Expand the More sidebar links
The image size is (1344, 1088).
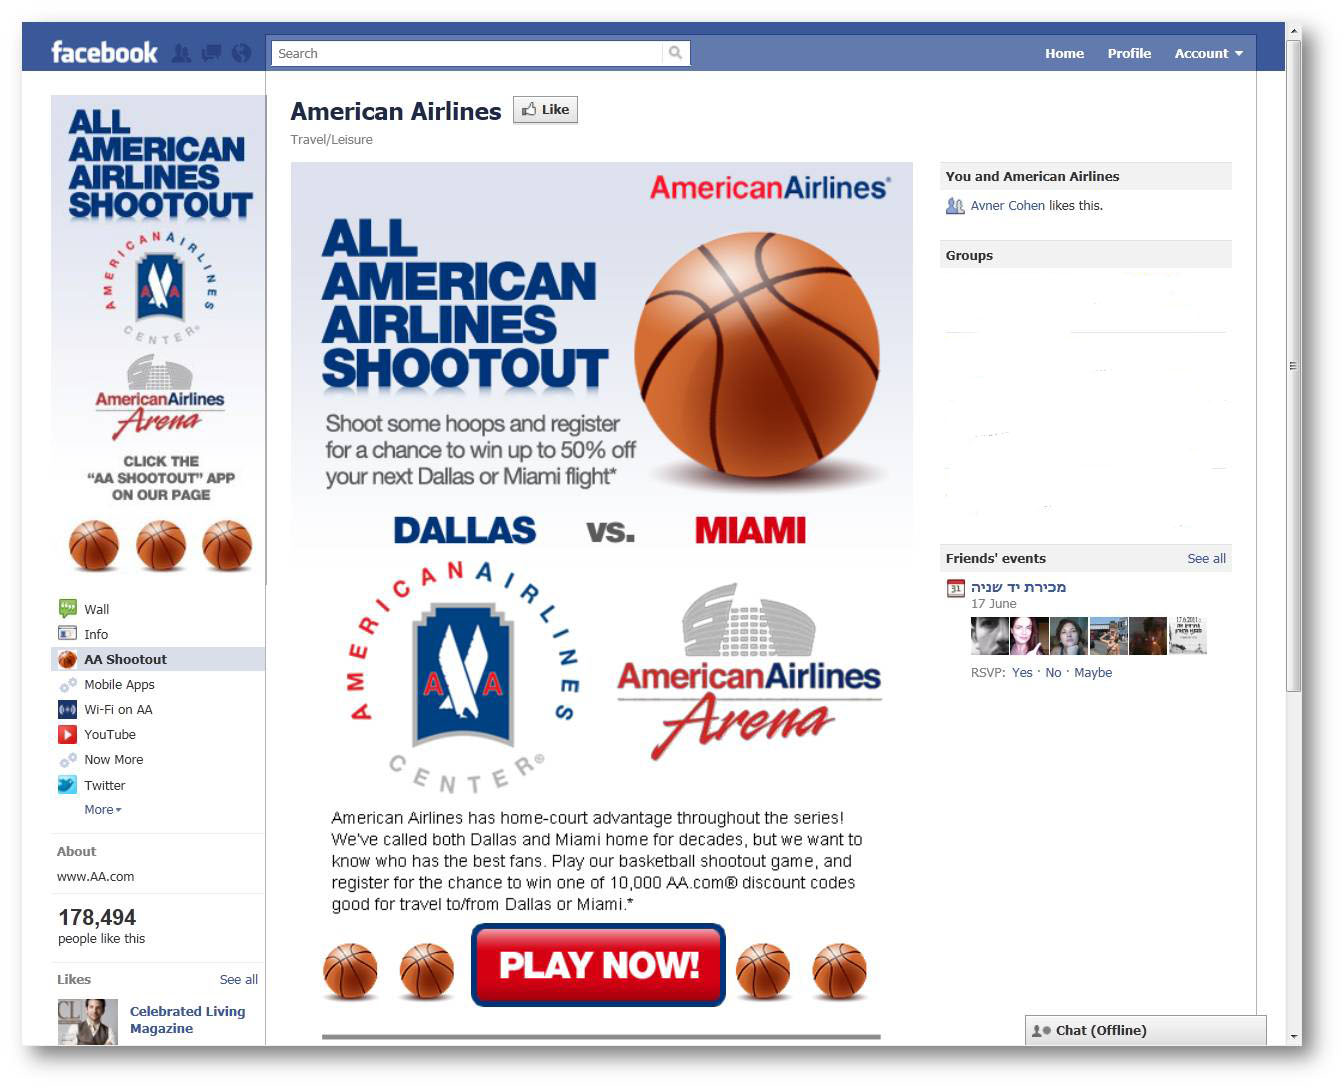(103, 810)
